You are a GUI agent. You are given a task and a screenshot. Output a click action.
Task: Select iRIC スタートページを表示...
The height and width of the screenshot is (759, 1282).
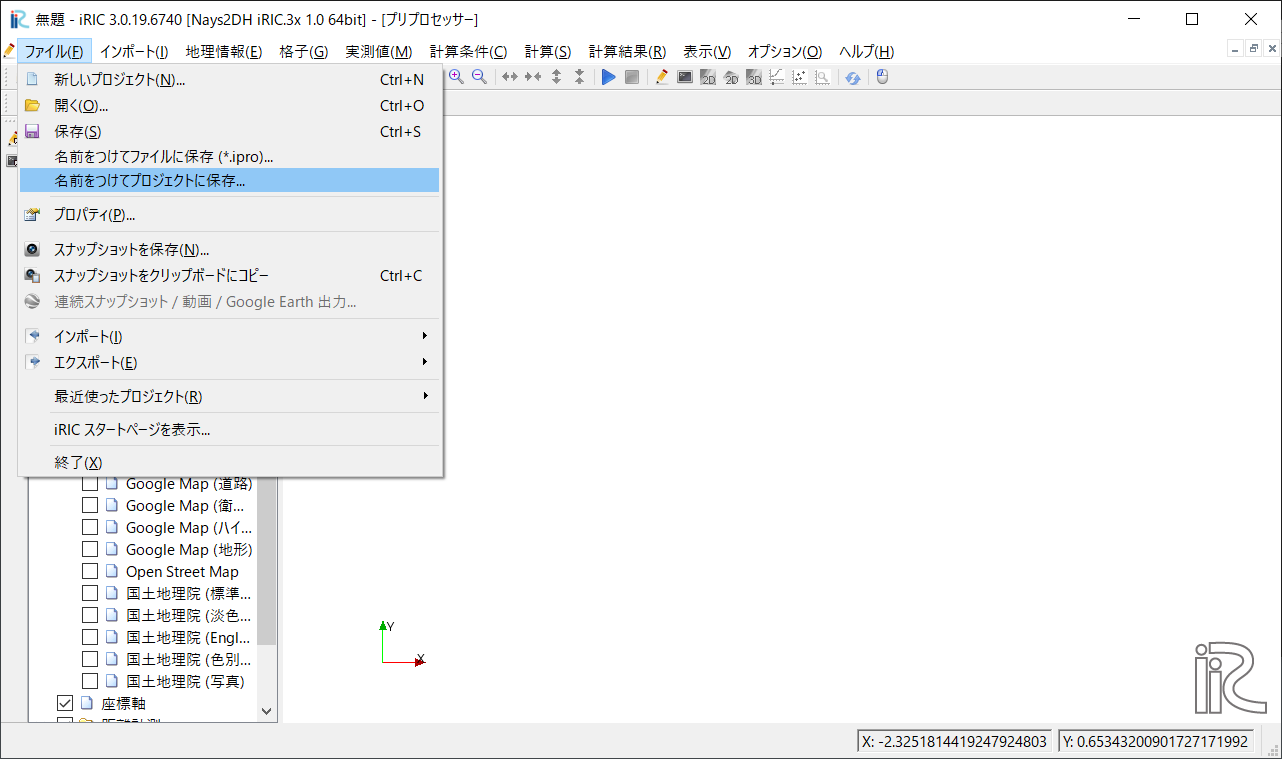(230, 429)
